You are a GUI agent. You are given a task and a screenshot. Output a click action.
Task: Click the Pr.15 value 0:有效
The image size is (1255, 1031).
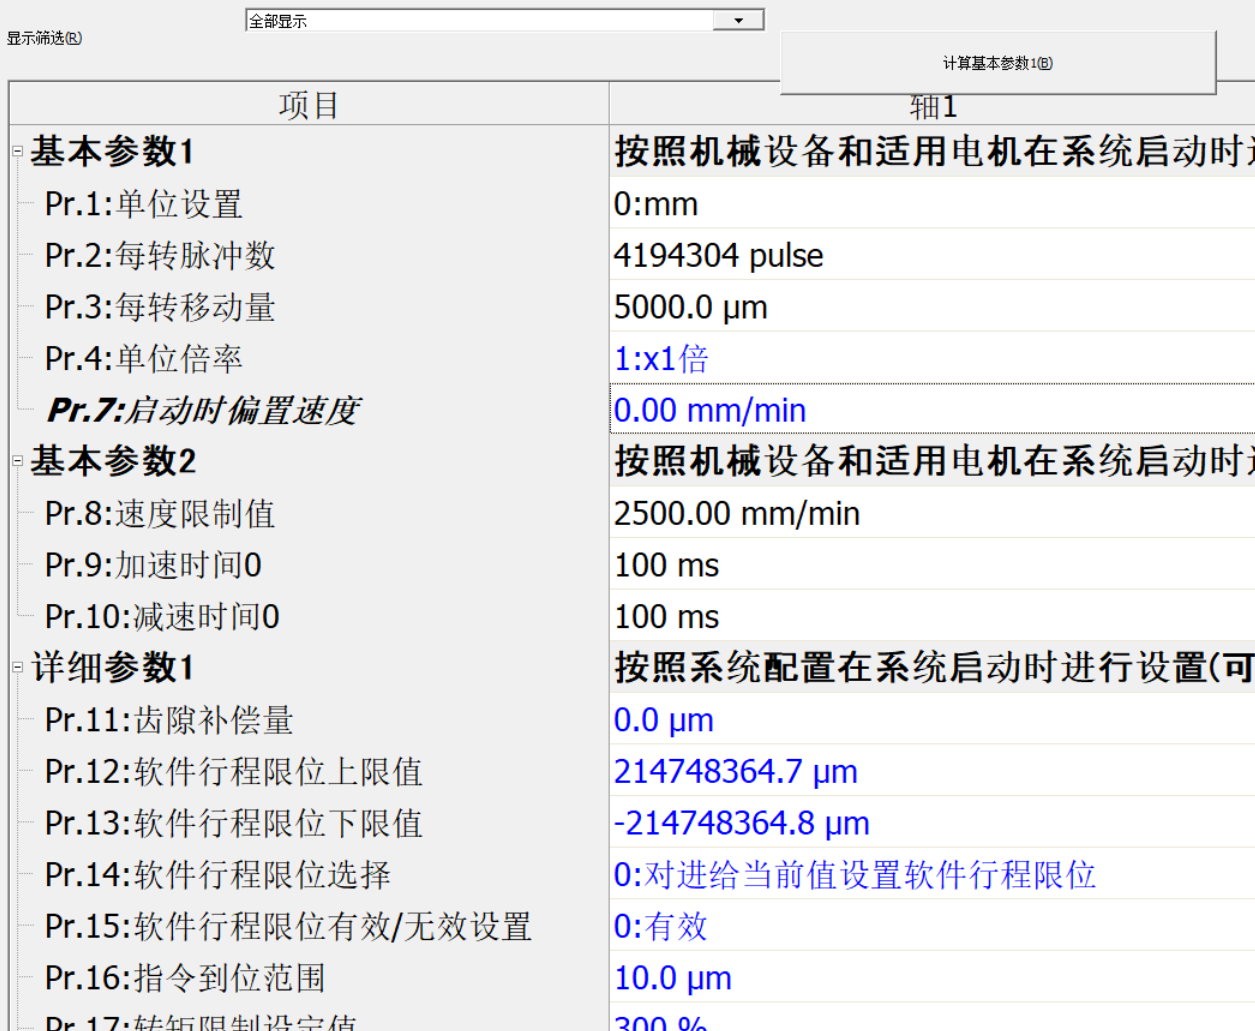(x=661, y=926)
